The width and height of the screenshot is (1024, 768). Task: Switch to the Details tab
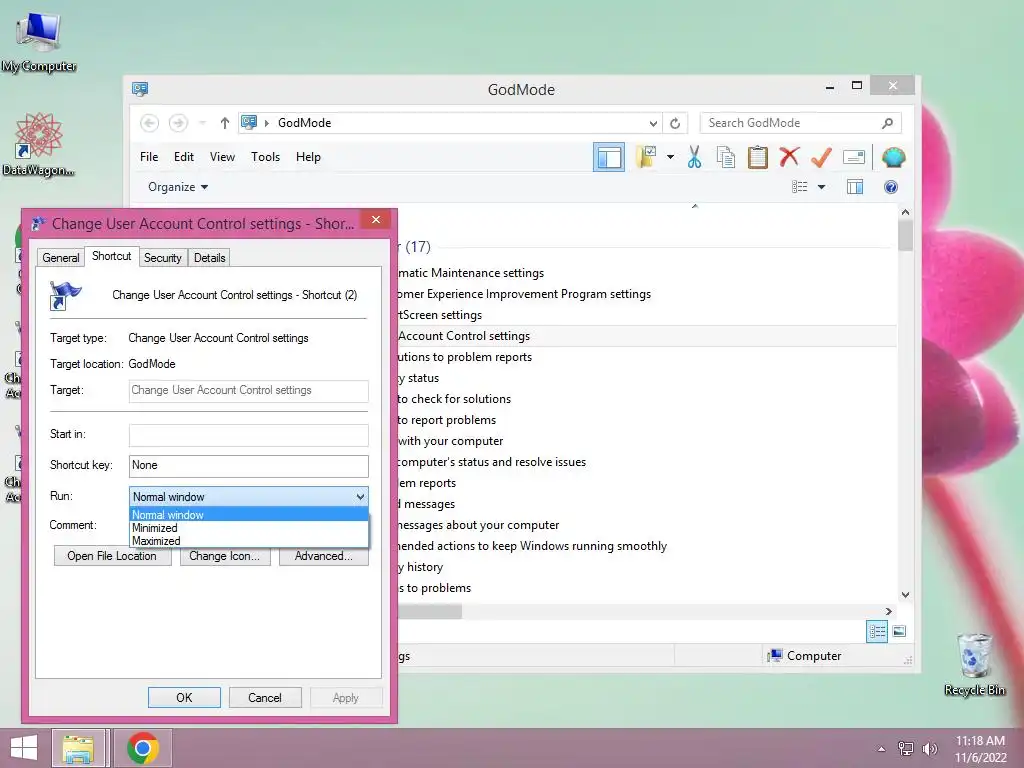click(210, 258)
